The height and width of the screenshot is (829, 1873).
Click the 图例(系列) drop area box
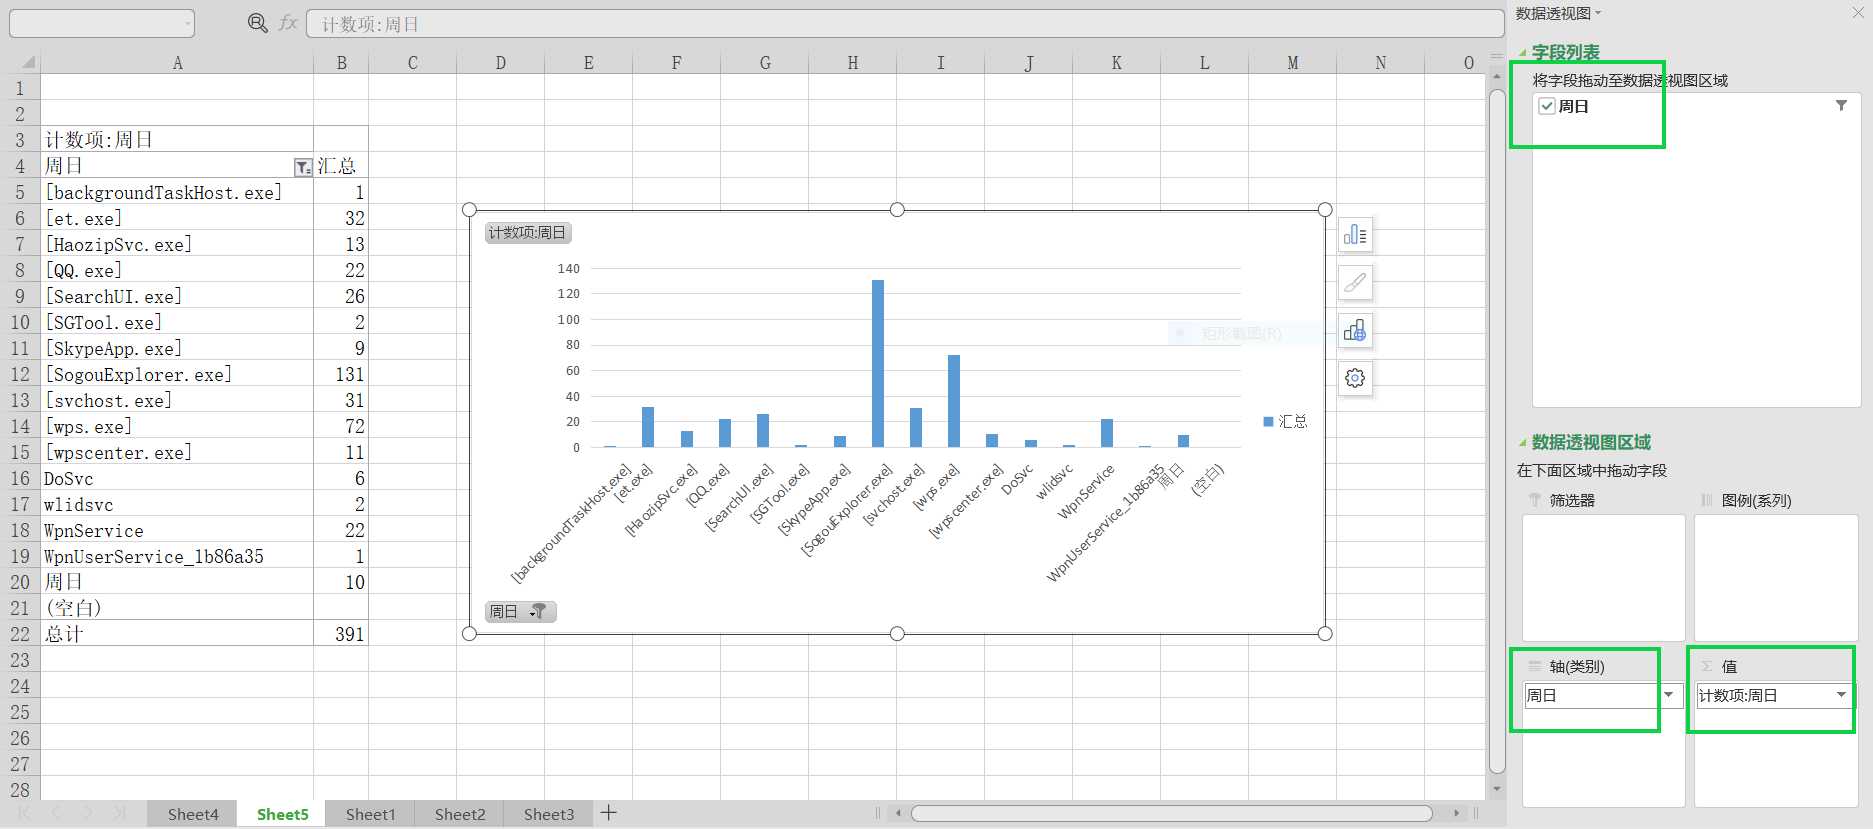coord(1776,577)
